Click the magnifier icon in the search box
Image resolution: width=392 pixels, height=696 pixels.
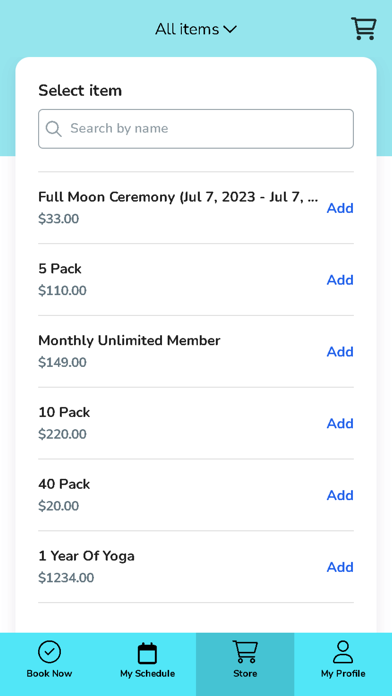tap(54, 129)
